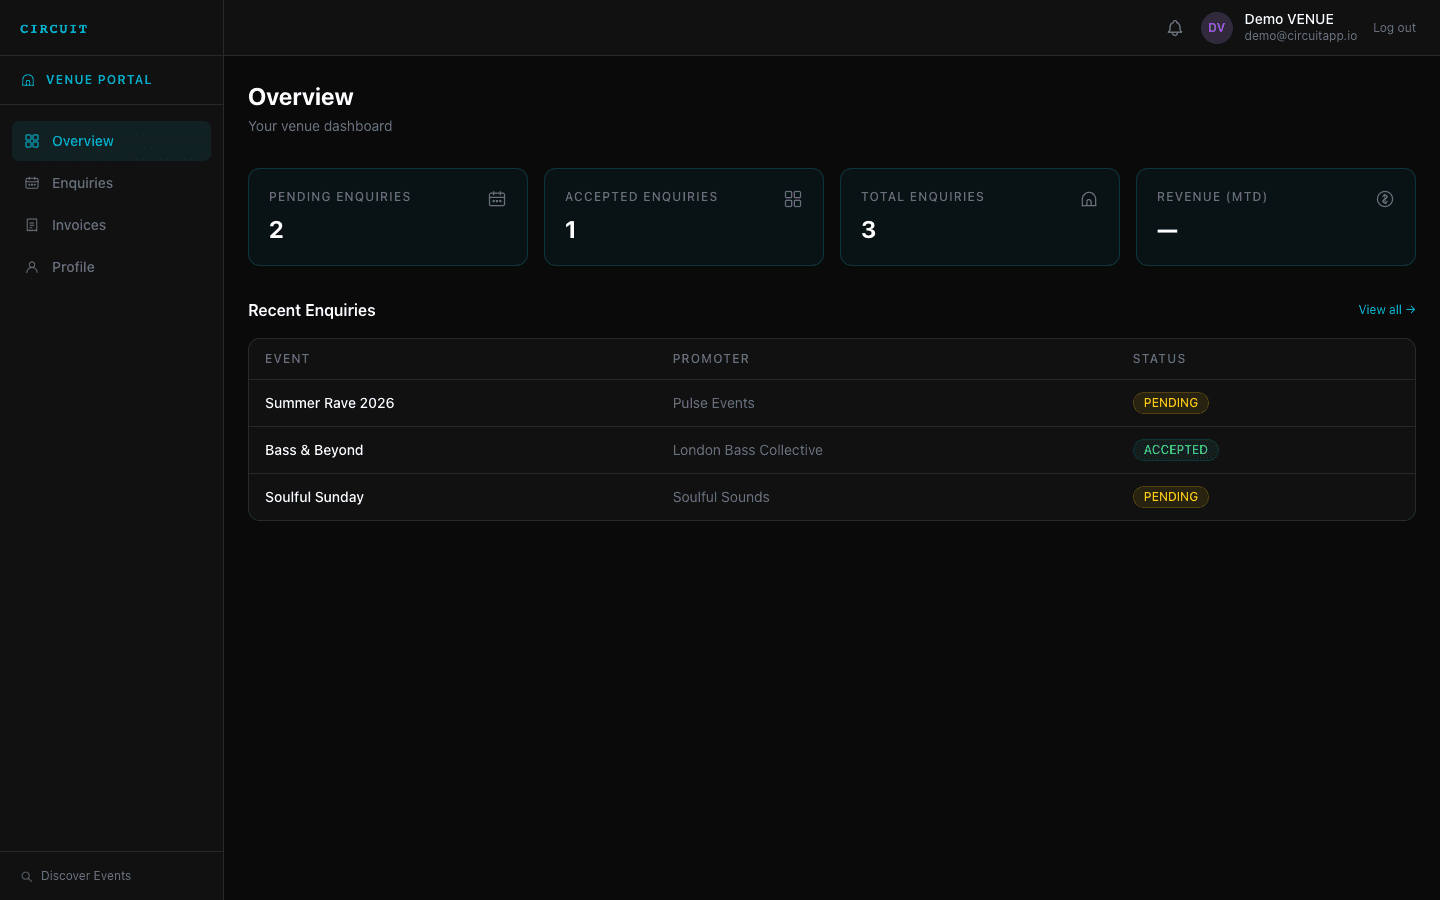Select the Summer Rave 2026 row

coord(832,403)
